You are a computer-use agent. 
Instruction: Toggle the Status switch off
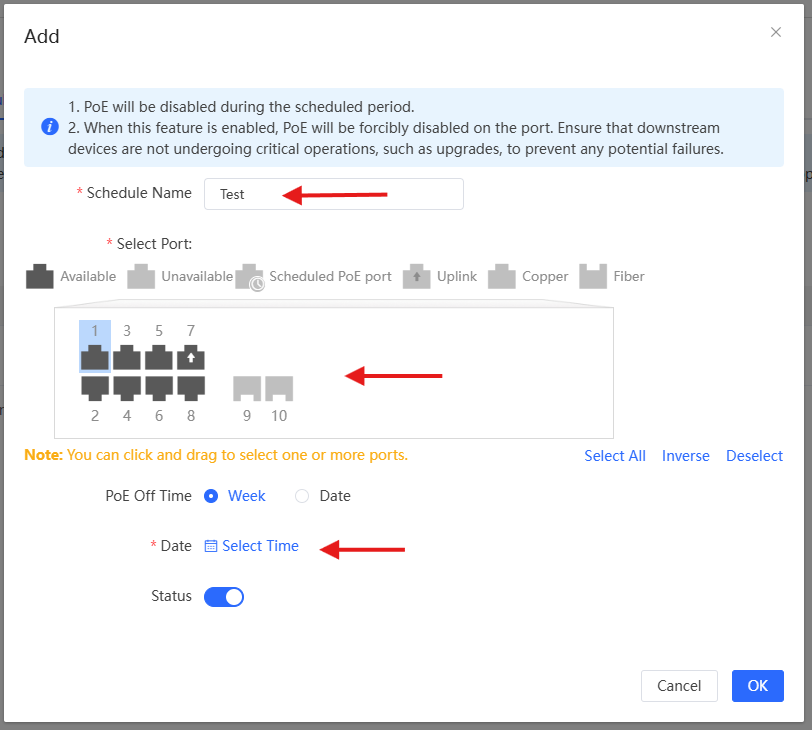coord(224,597)
